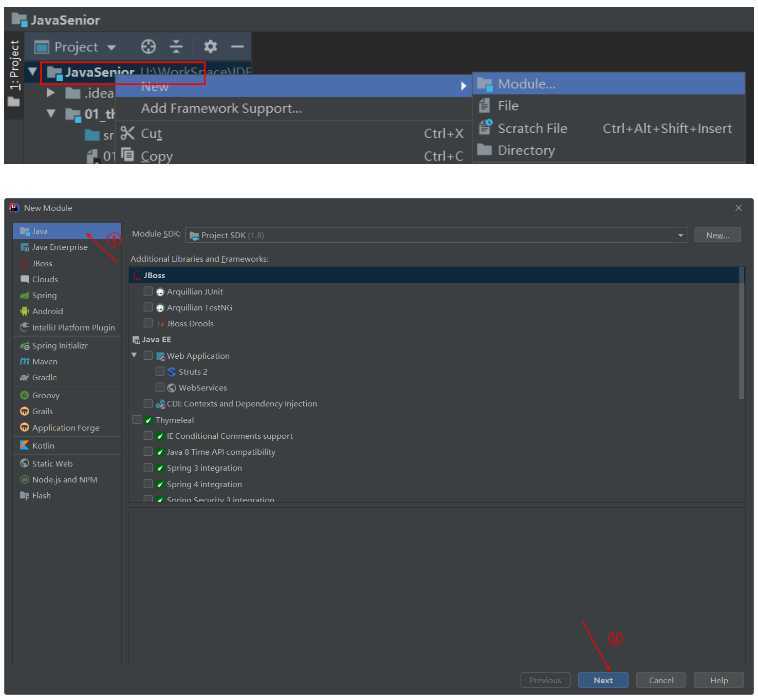Viewport: 758px width, 698px height.
Task: Check the Web Application checkbox
Action: pos(148,356)
